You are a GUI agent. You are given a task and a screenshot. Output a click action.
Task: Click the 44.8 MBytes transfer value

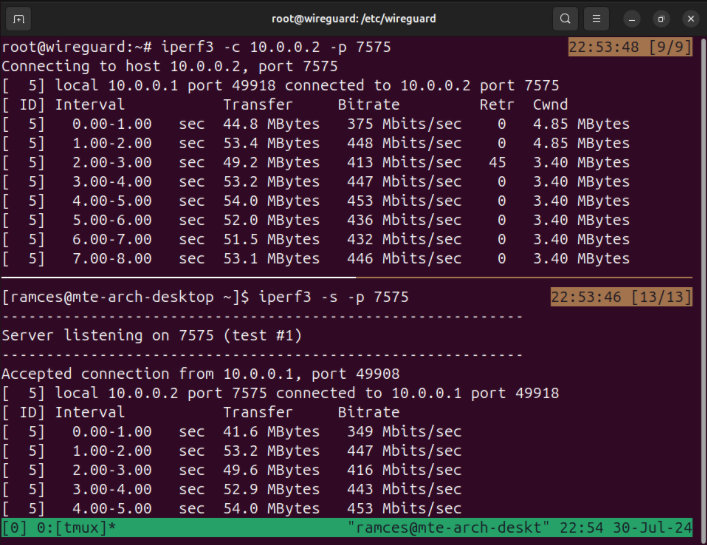pyautogui.click(x=271, y=124)
